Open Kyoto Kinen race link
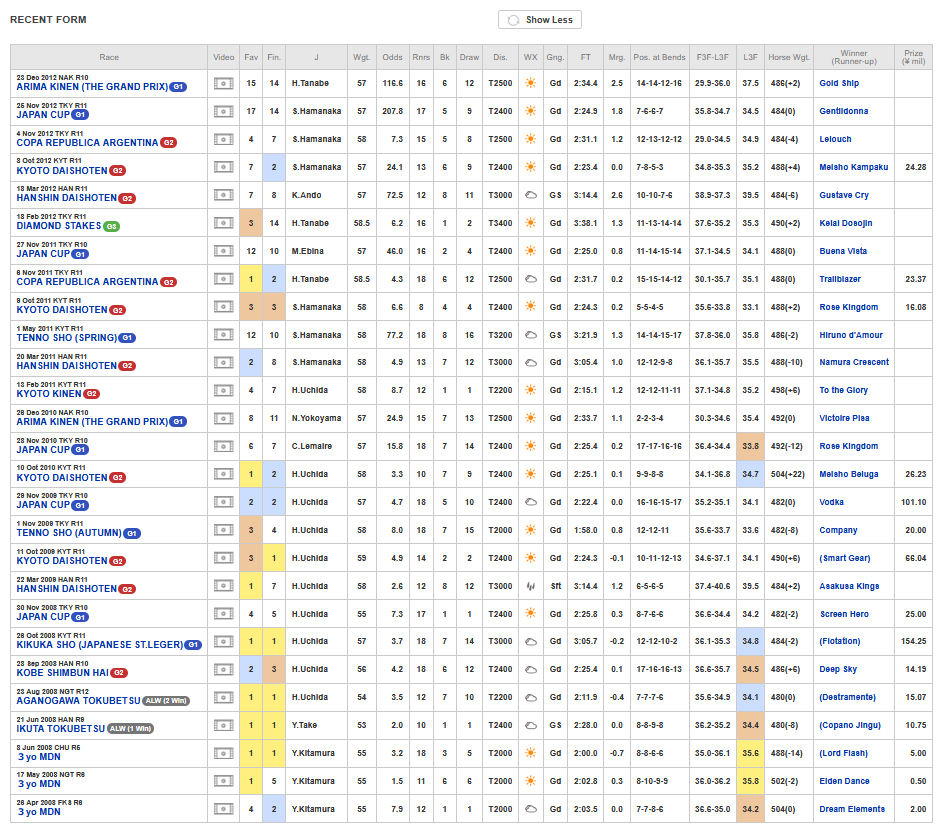 click(x=49, y=394)
